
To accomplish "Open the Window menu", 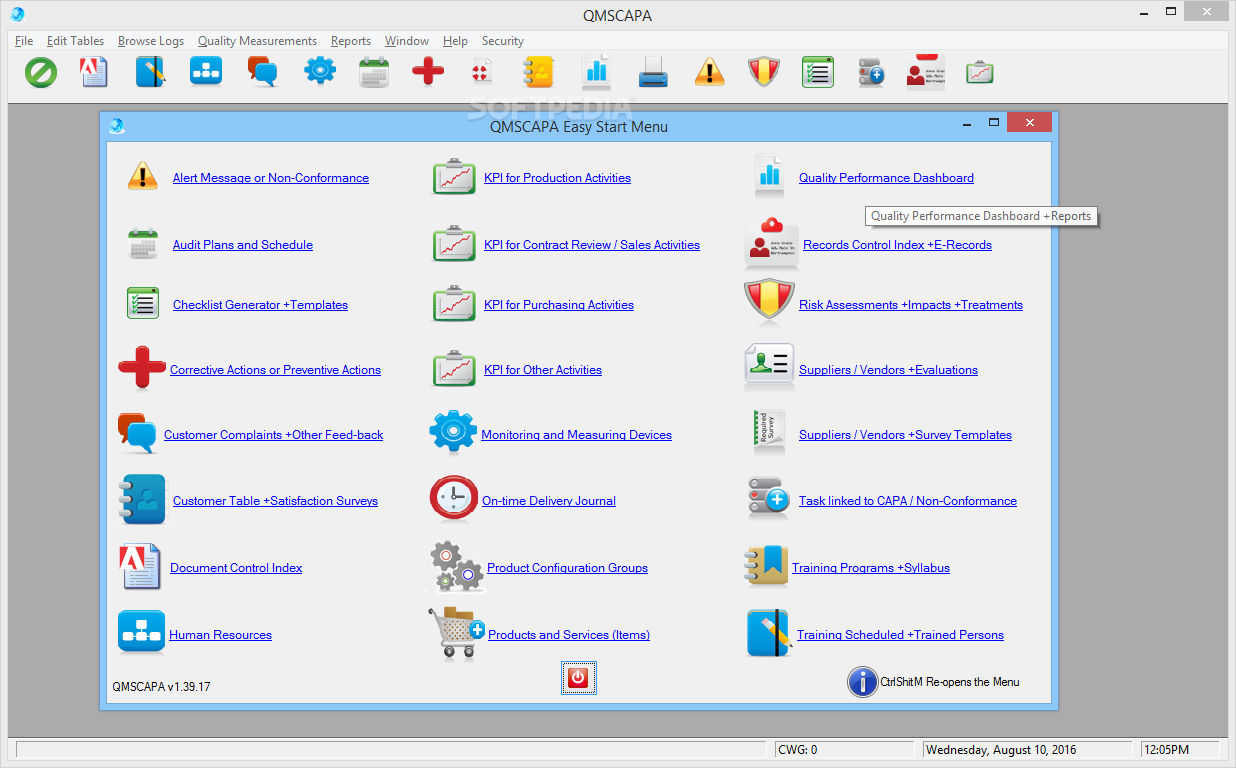I will click(x=407, y=41).
